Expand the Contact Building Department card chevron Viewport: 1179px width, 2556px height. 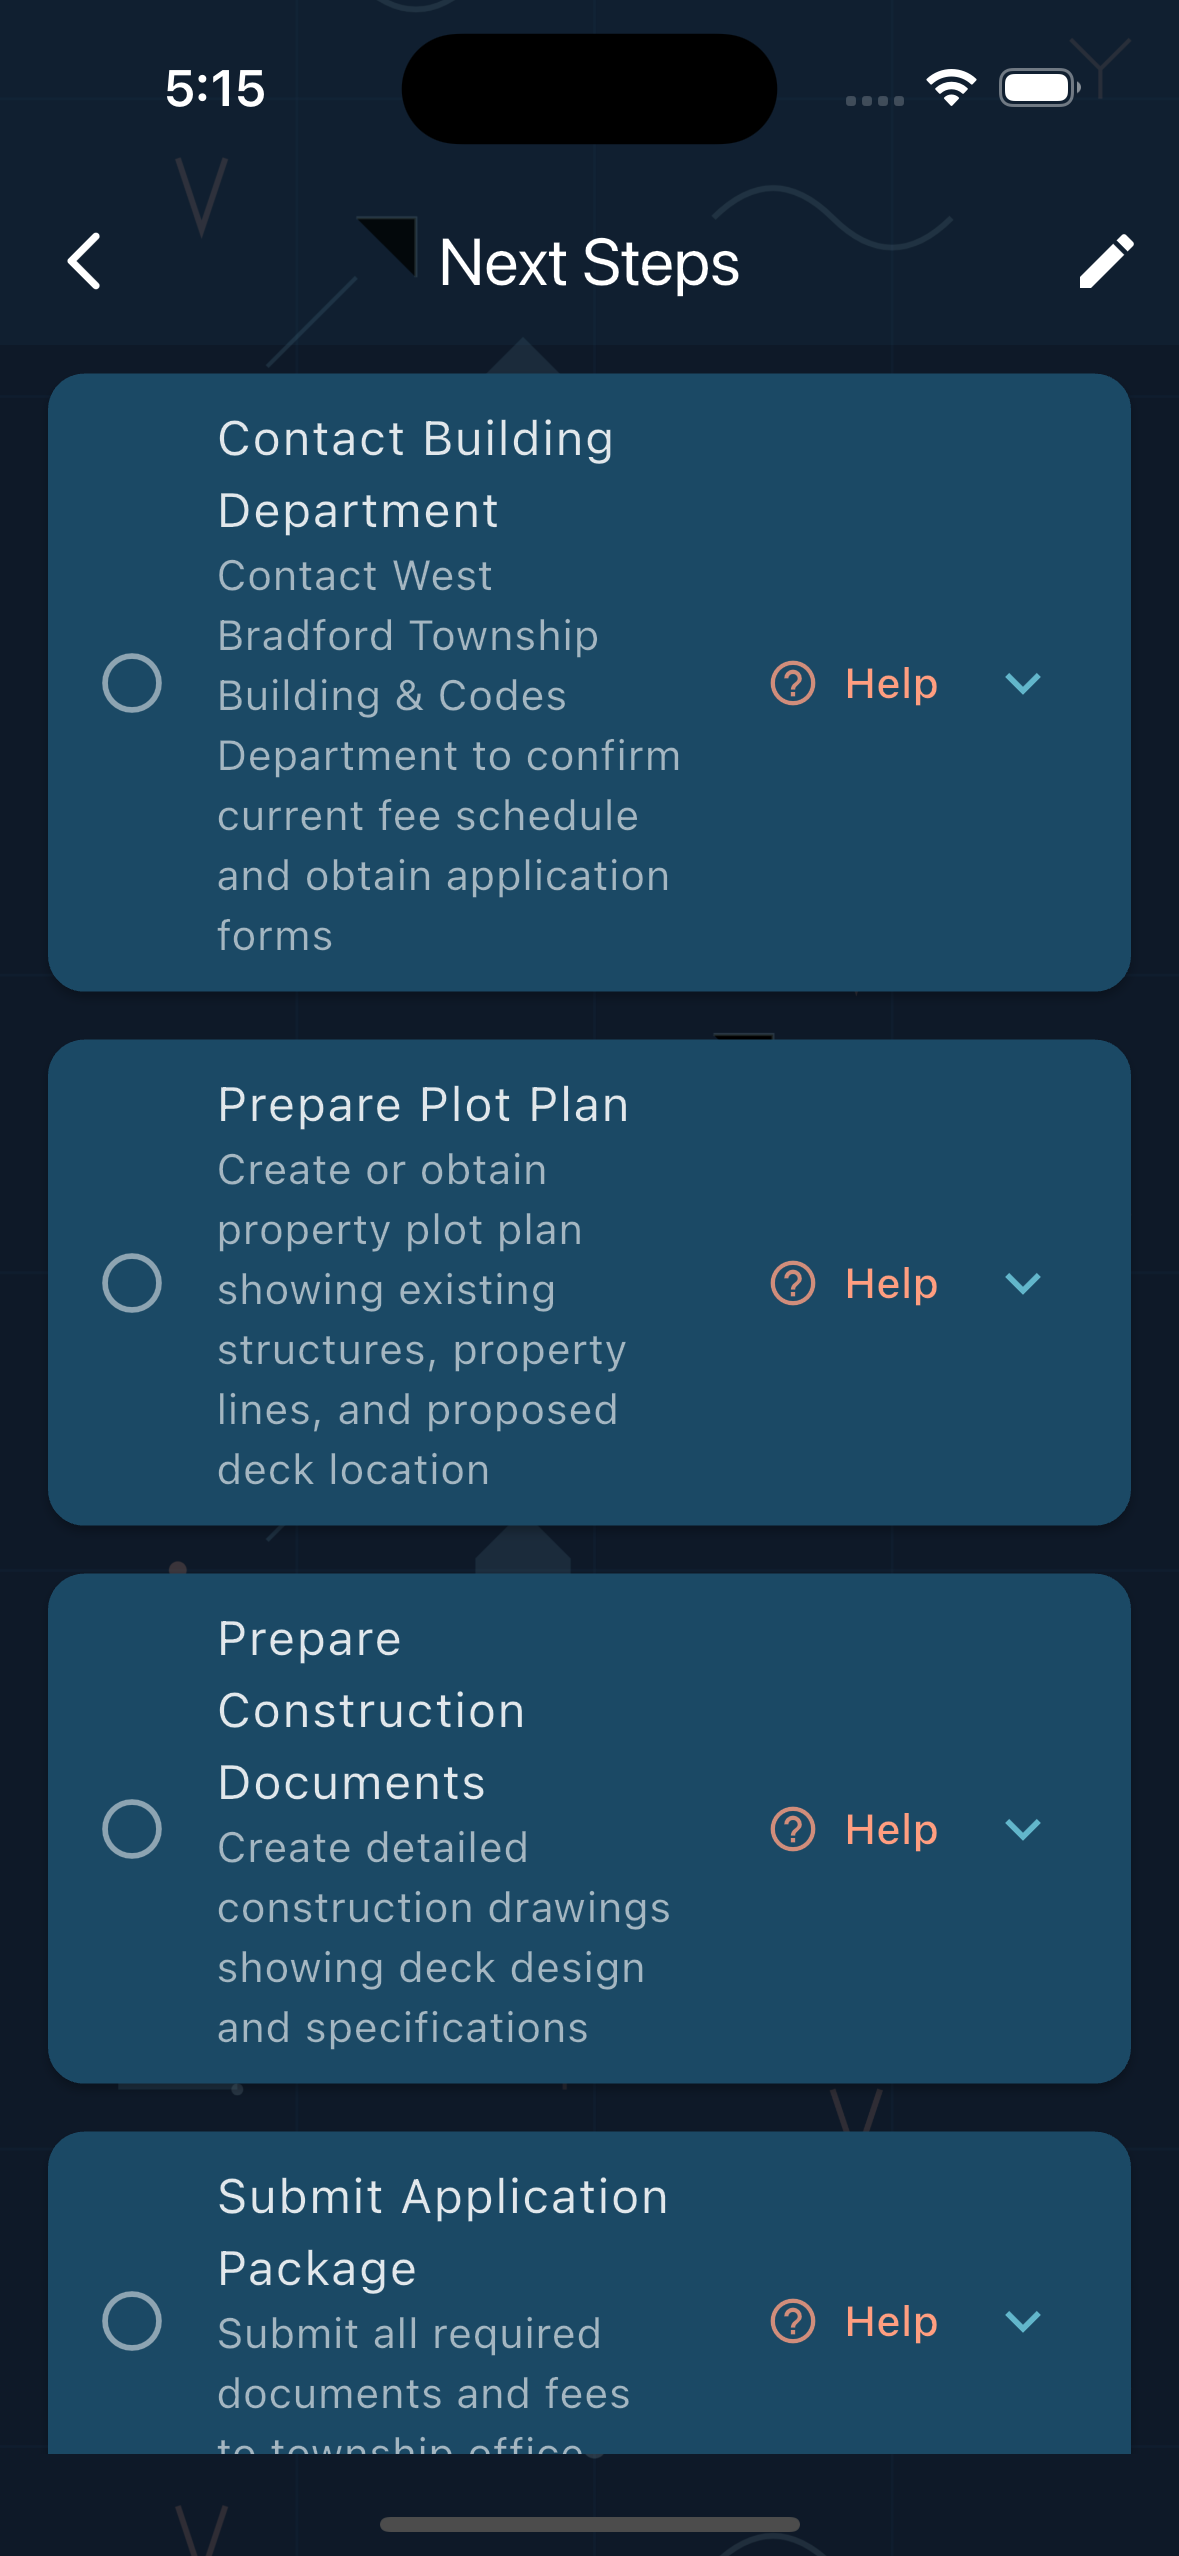[x=1023, y=684]
